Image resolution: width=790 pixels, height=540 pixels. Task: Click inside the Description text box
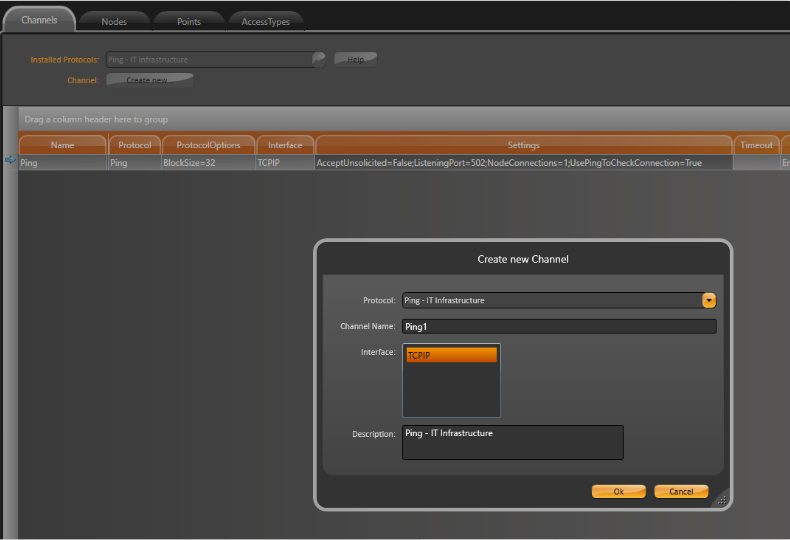(512, 442)
